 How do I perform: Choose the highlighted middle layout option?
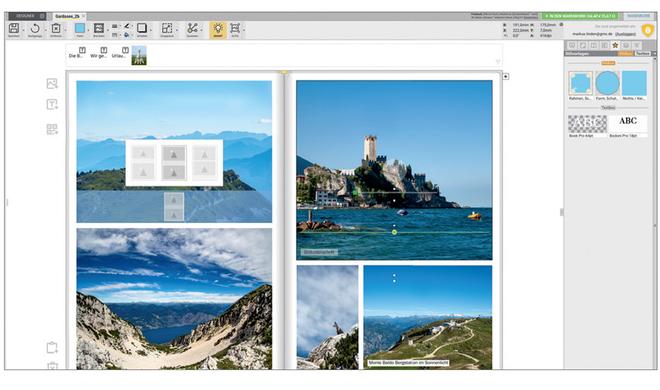pos(174,162)
